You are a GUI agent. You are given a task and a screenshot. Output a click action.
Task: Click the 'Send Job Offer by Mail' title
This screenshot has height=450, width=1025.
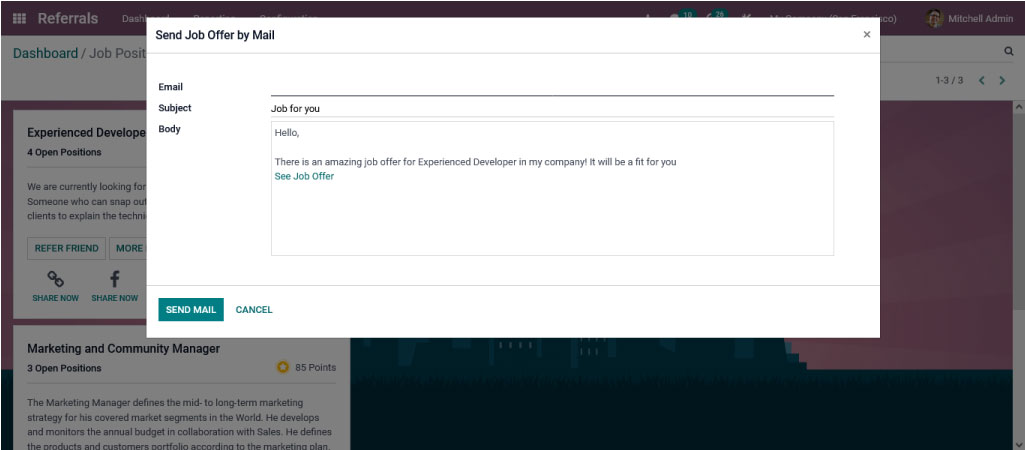[214, 35]
